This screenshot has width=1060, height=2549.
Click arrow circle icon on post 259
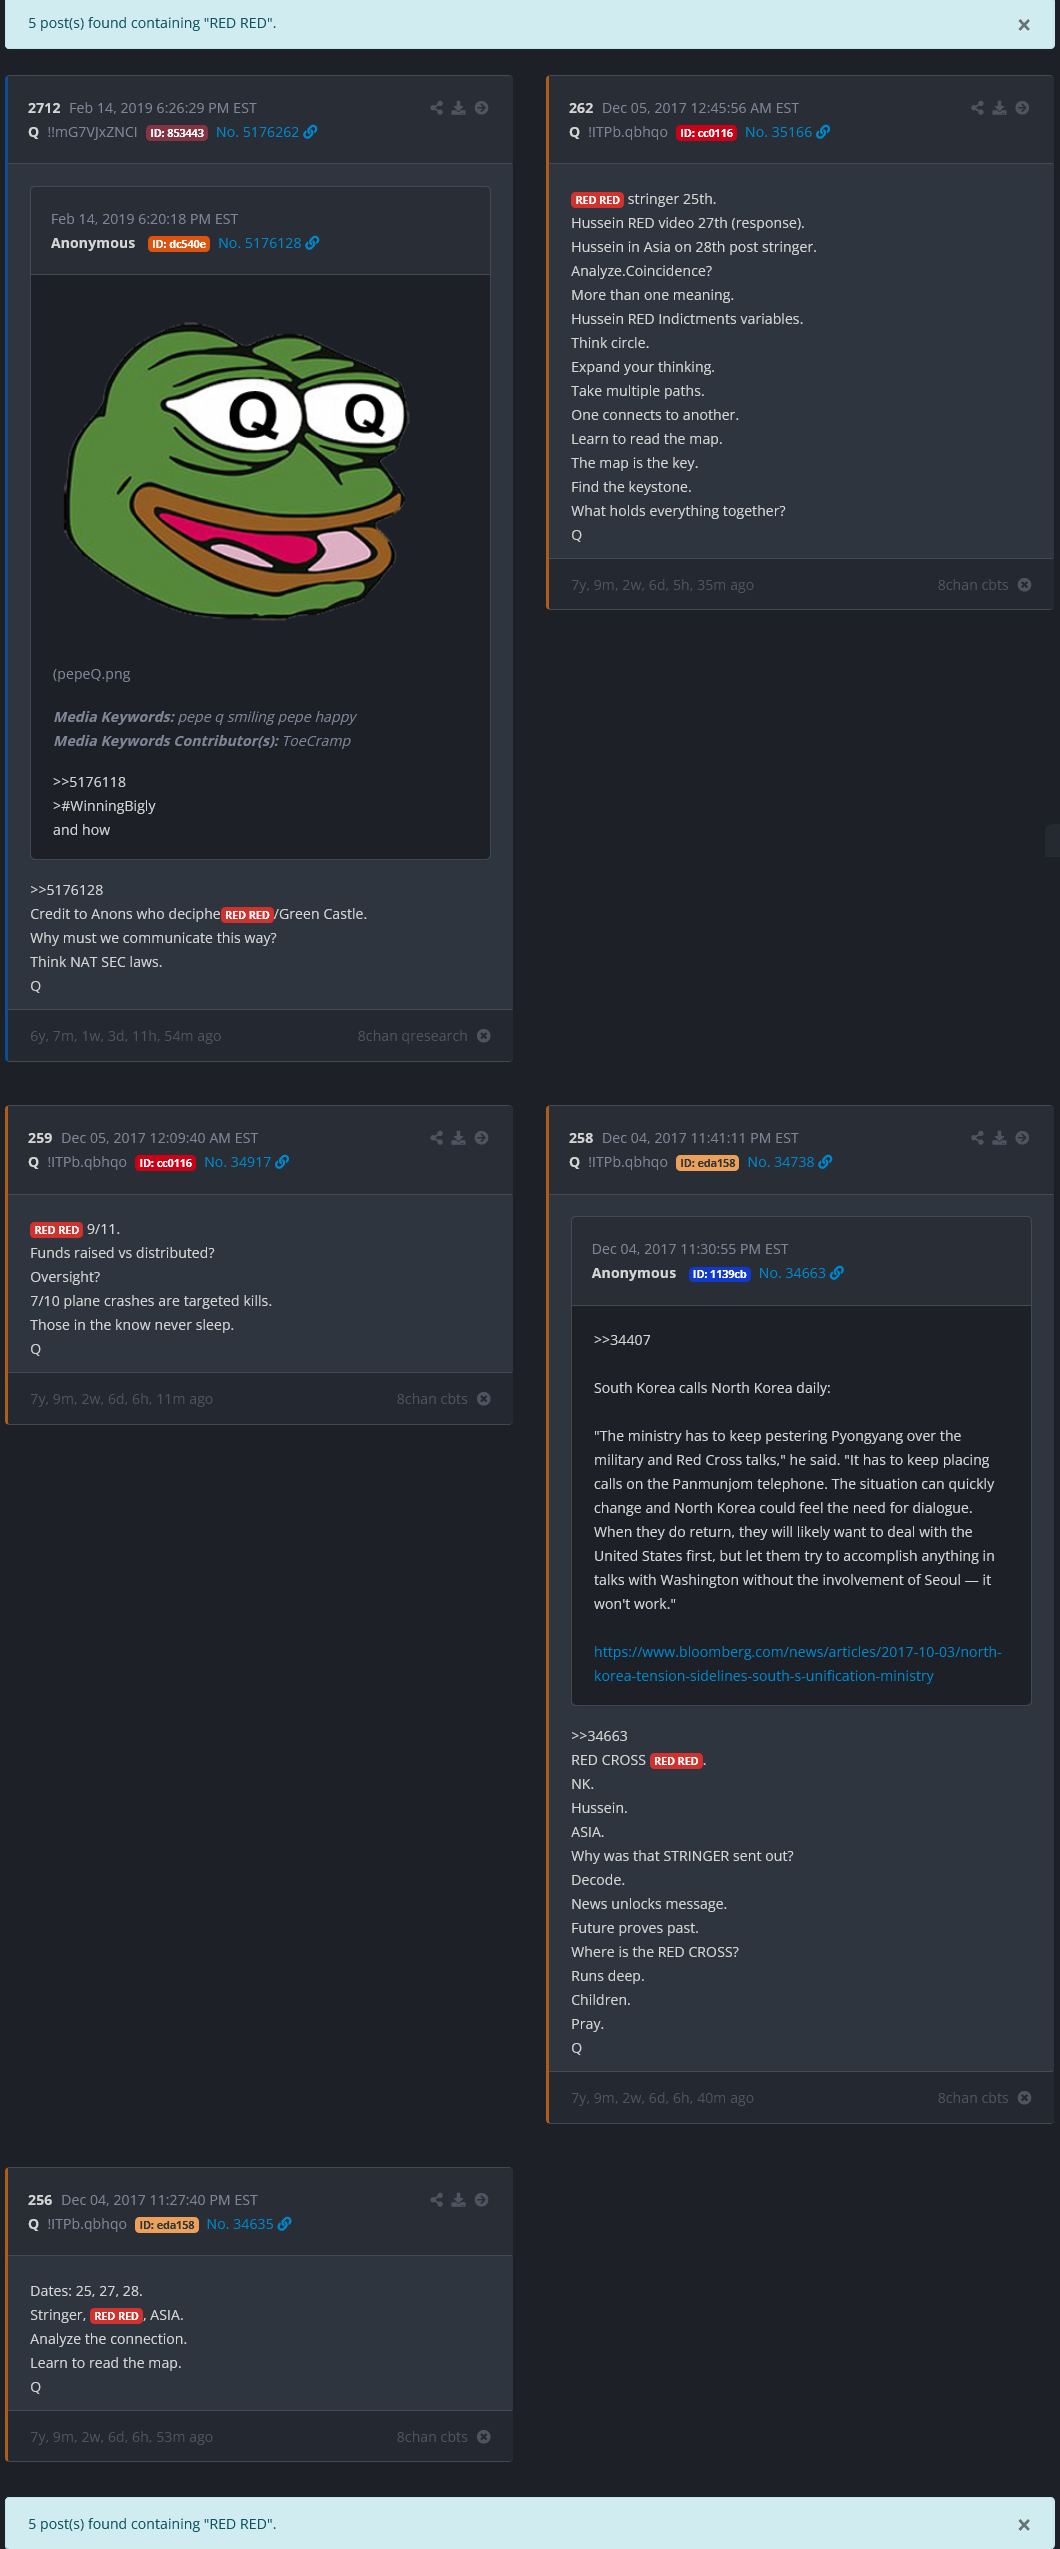482,1138
